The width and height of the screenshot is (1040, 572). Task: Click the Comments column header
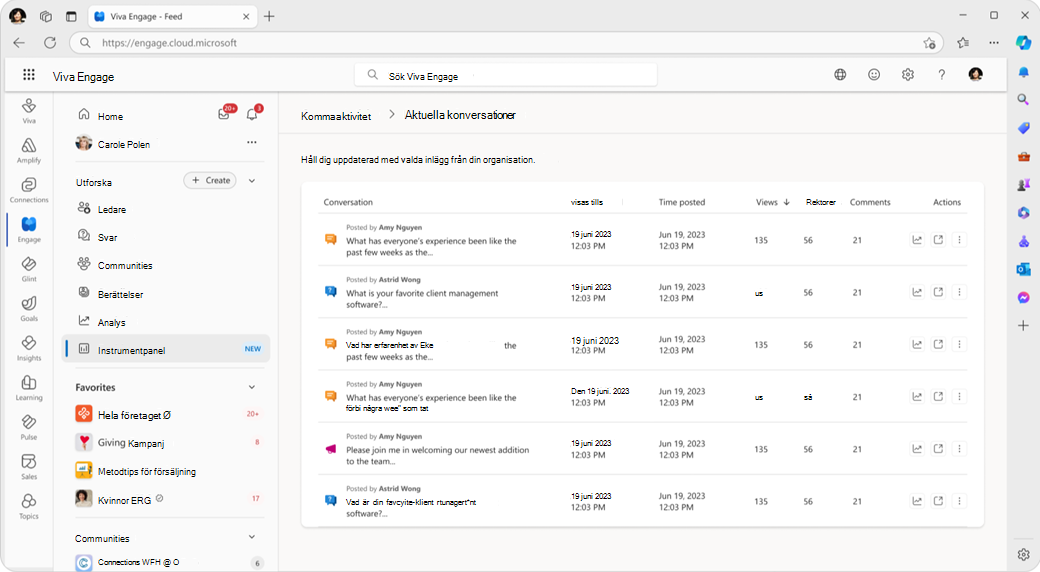coord(870,202)
